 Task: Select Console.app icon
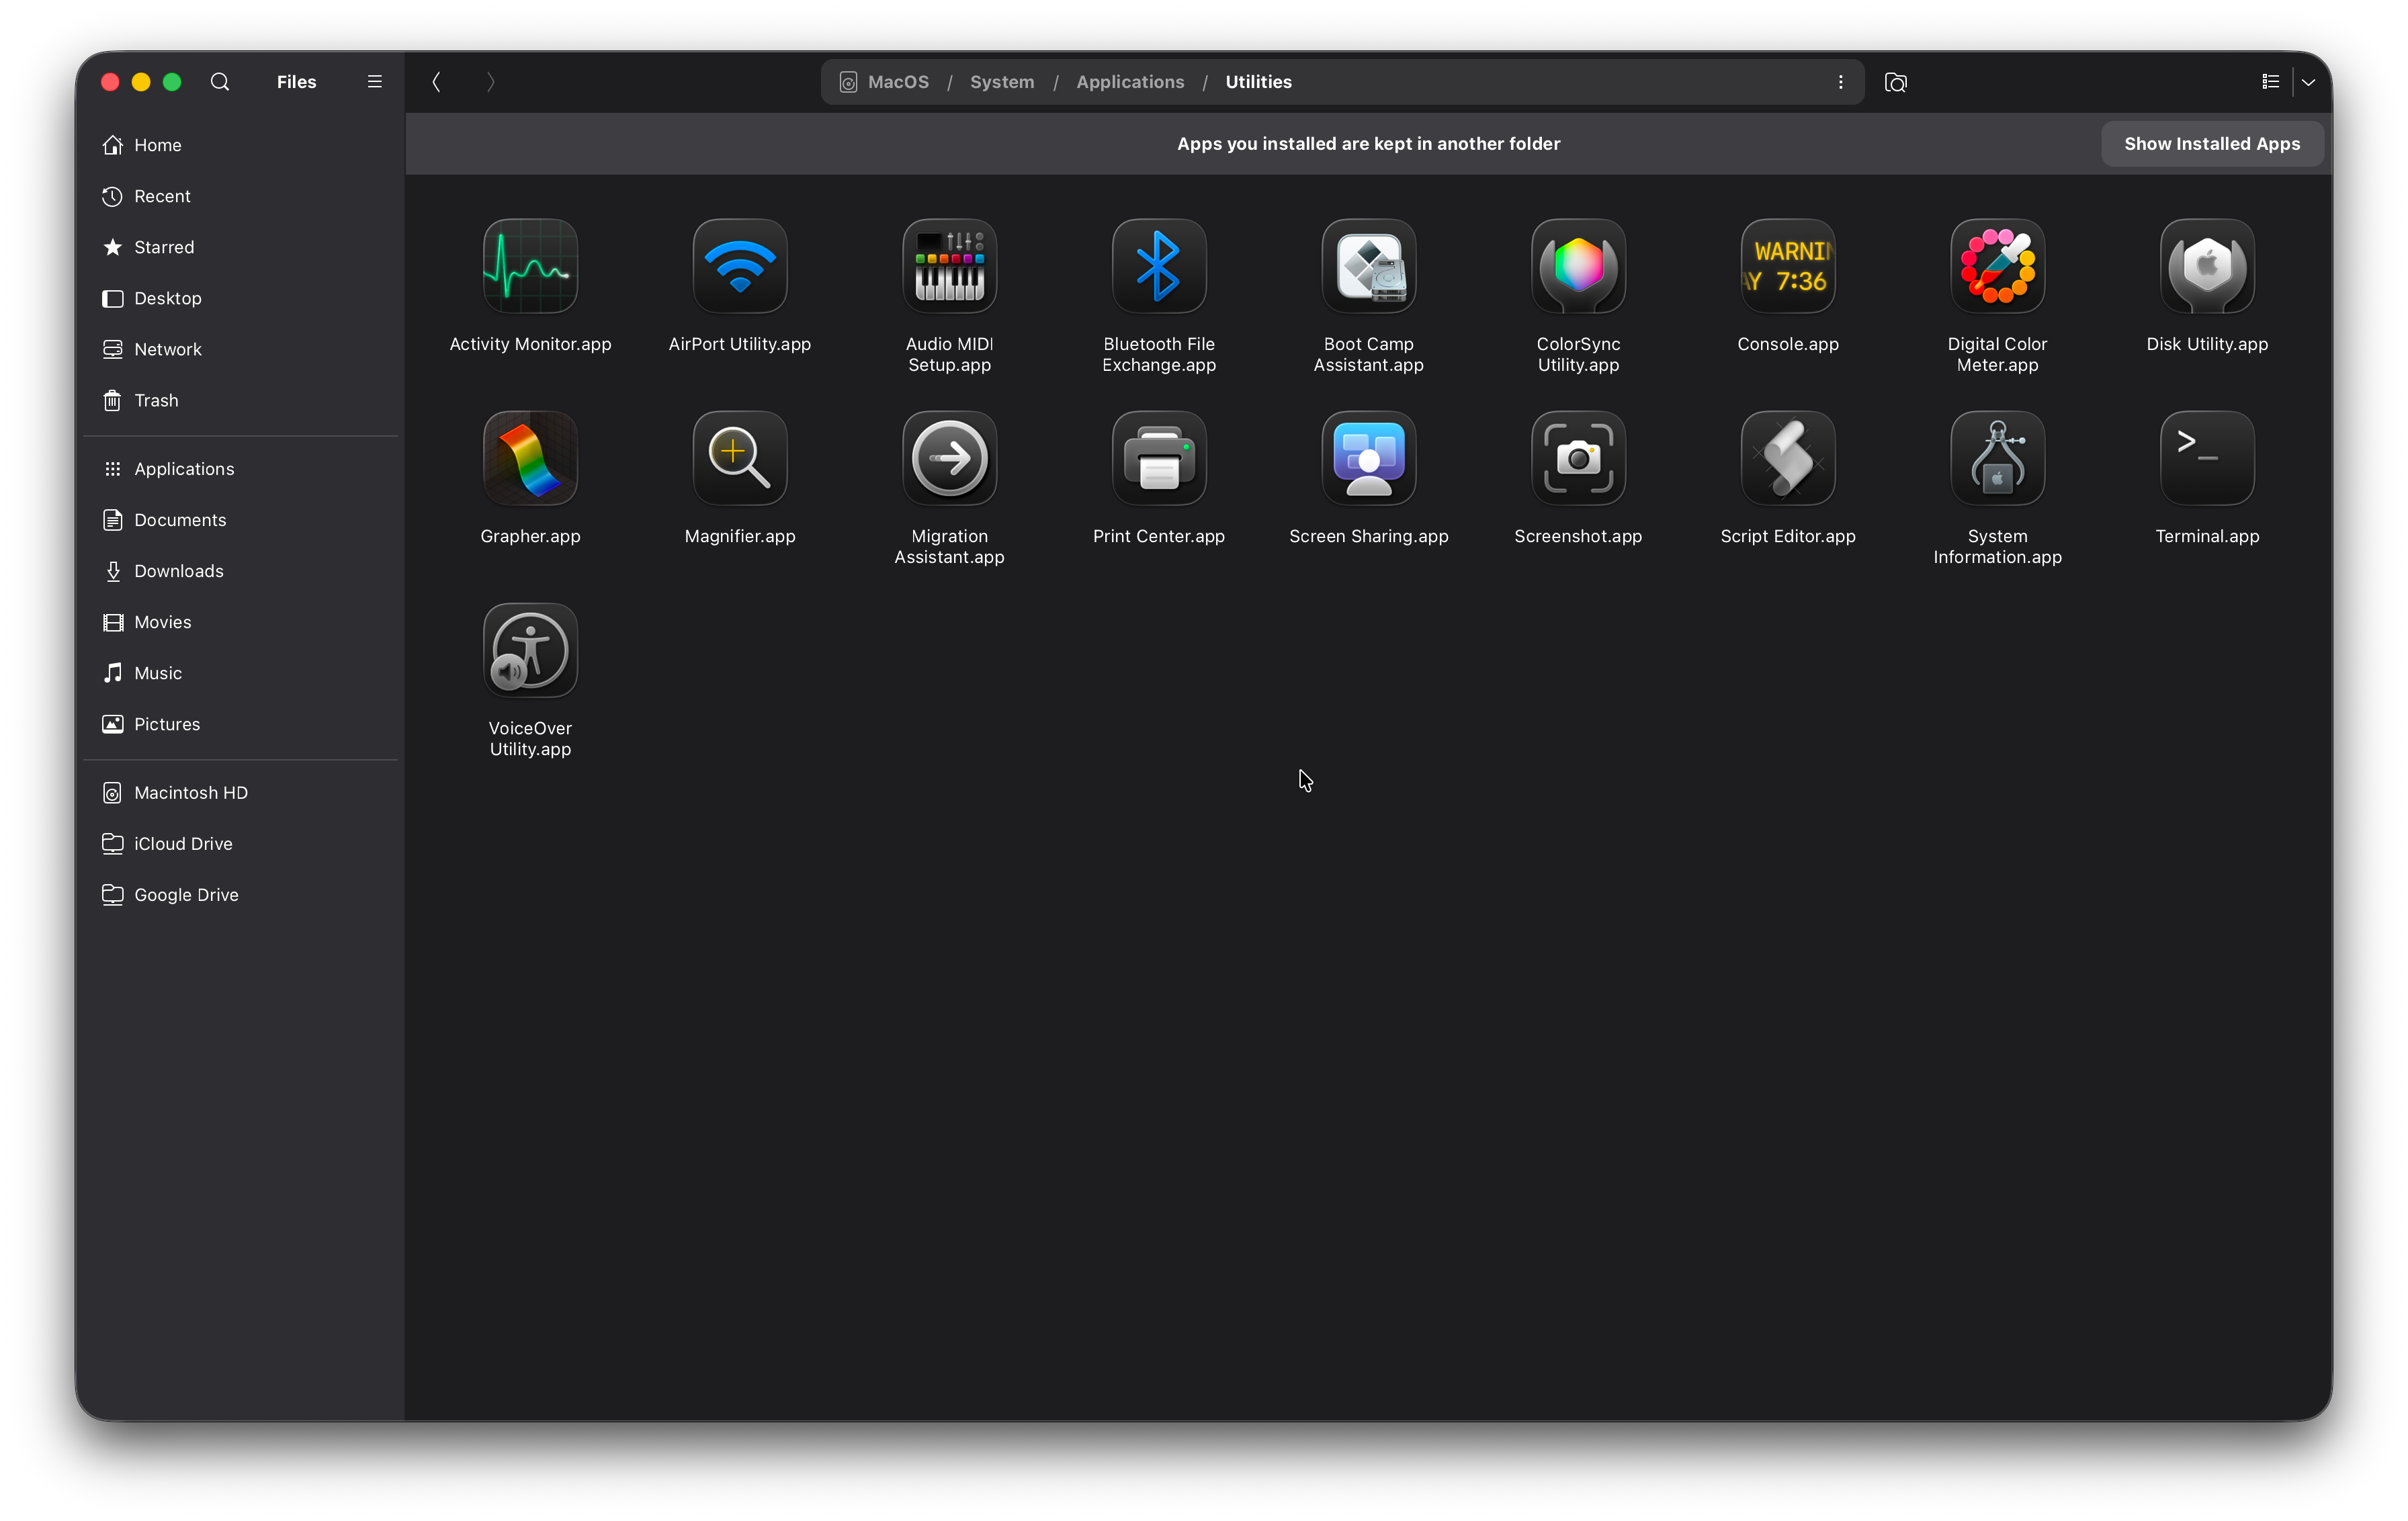click(1787, 266)
